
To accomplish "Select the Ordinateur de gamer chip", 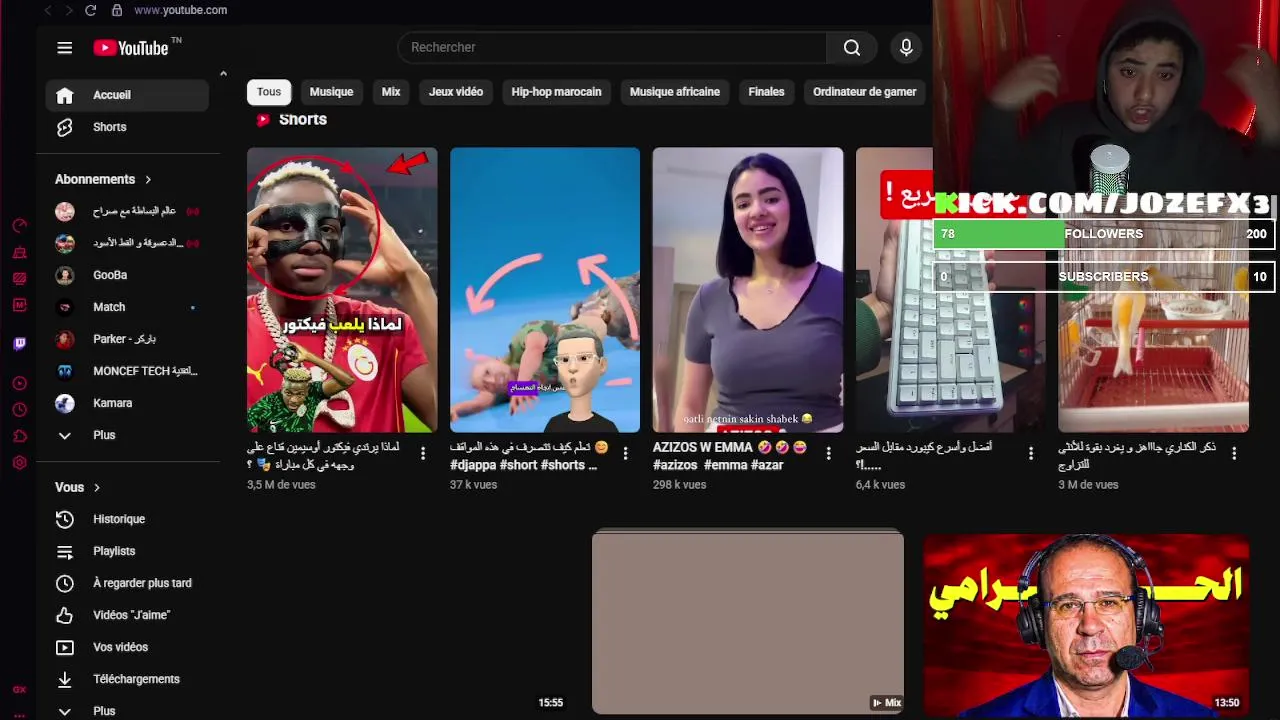I will coord(865,92).
